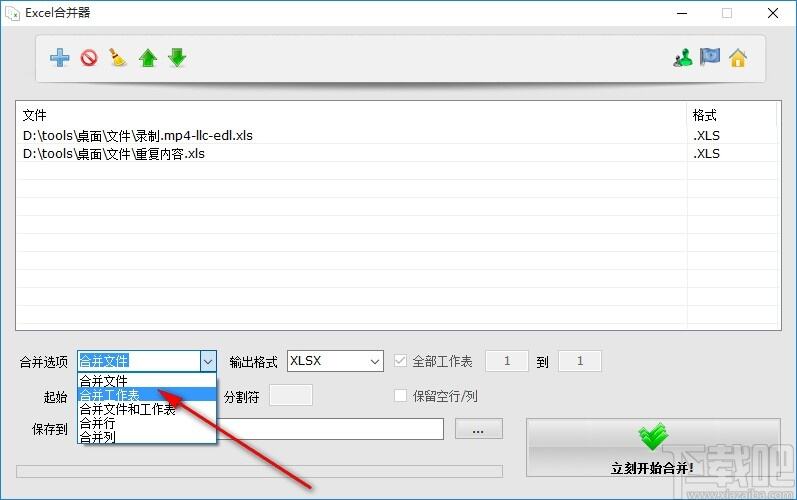Open the 输出格式 XLSX dropdown
The width and height of the screenshot is (797, 500).
pyautogui.click(x=335, y=361)
